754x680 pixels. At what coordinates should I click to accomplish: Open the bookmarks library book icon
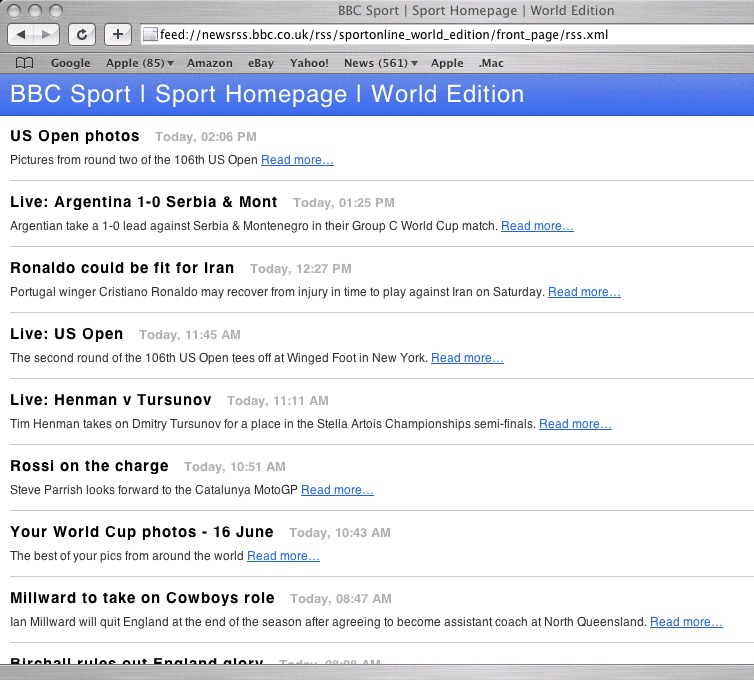click(x=25, y=63)
